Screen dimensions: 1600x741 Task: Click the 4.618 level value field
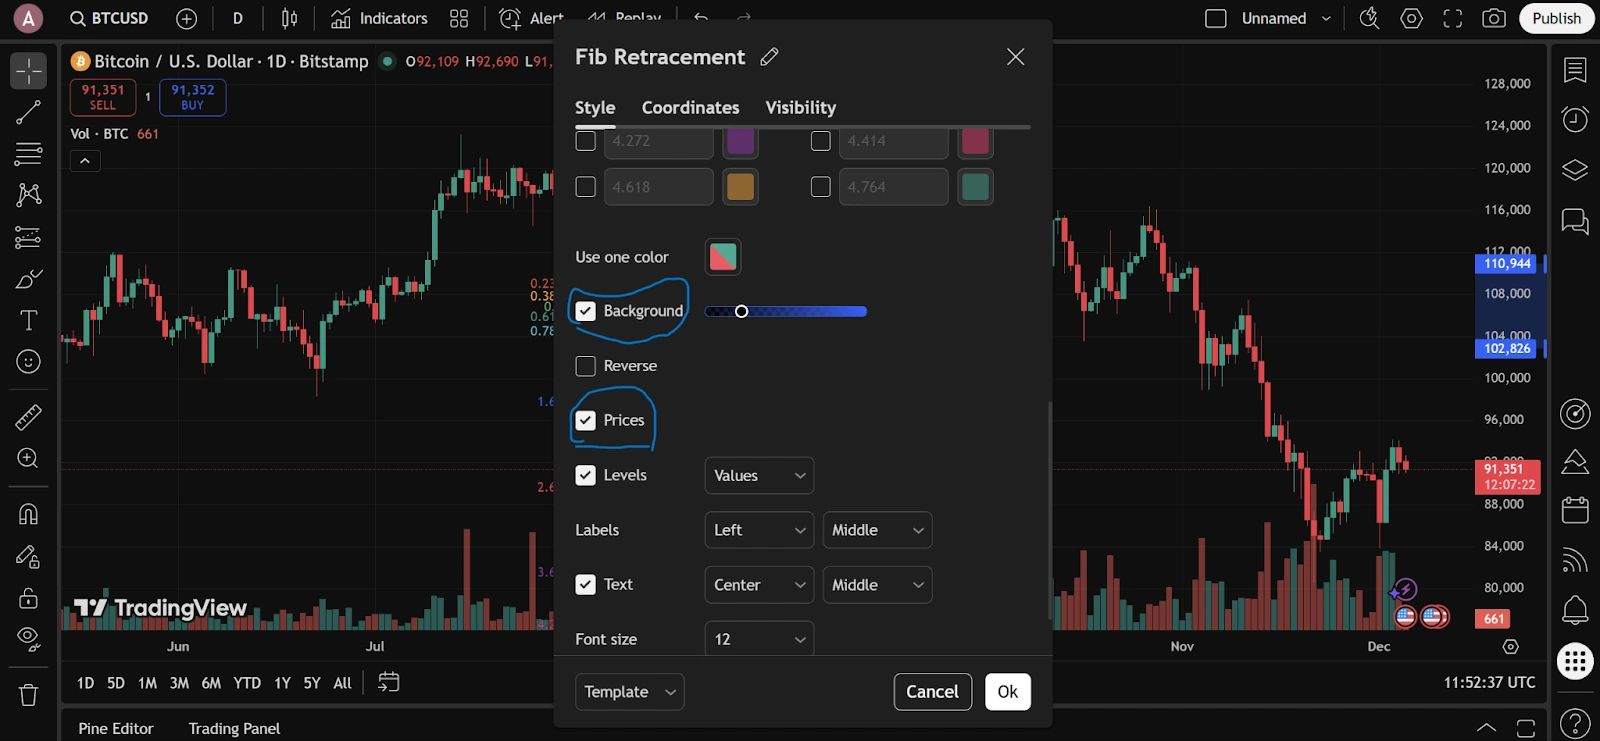[658, 187]
